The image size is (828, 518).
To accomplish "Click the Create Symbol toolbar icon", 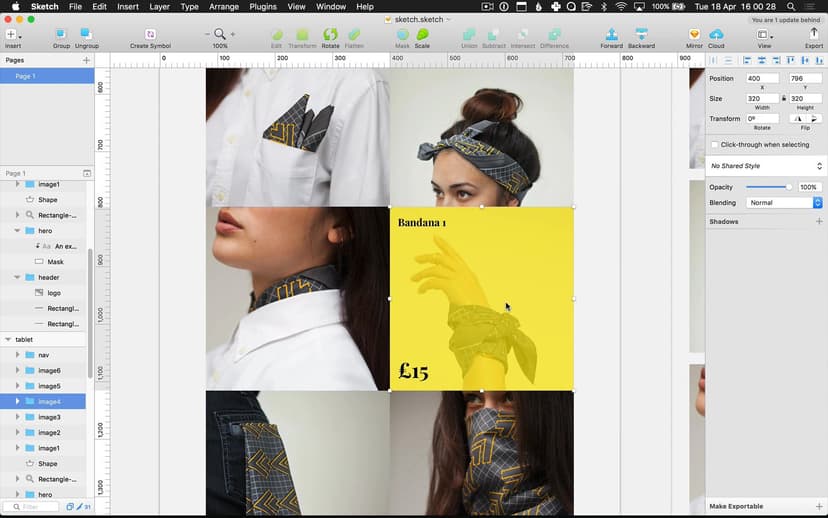I will point(150,35).
